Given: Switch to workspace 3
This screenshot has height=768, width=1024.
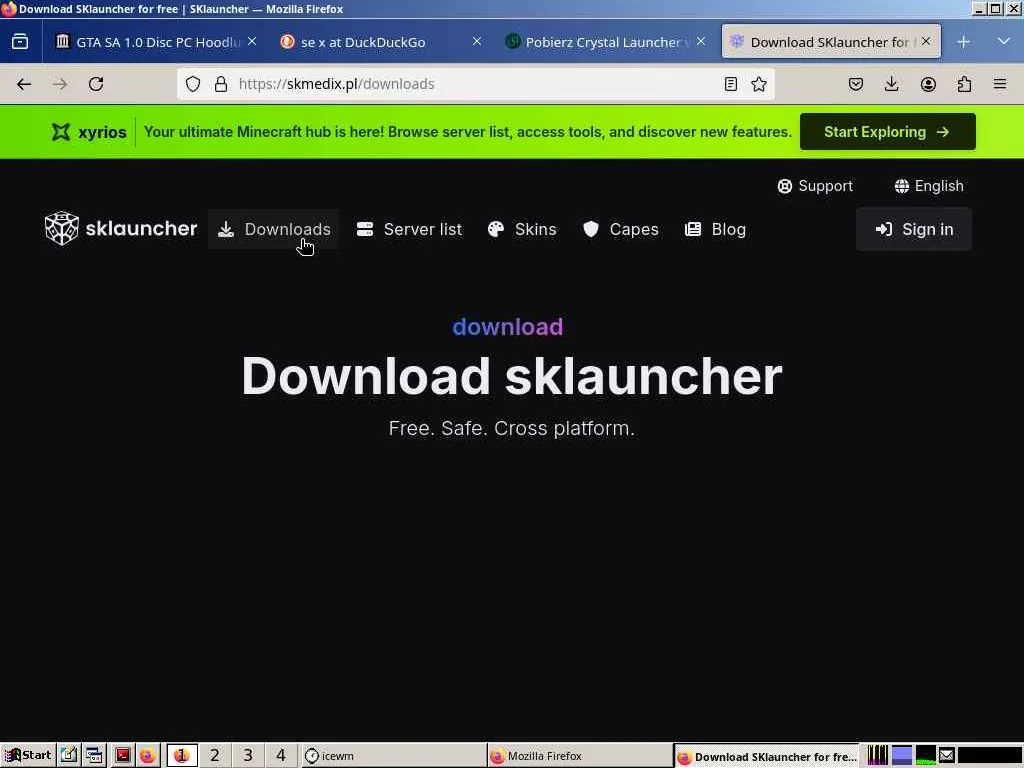Looking at the screenshot, I should (x=248, y=756).
